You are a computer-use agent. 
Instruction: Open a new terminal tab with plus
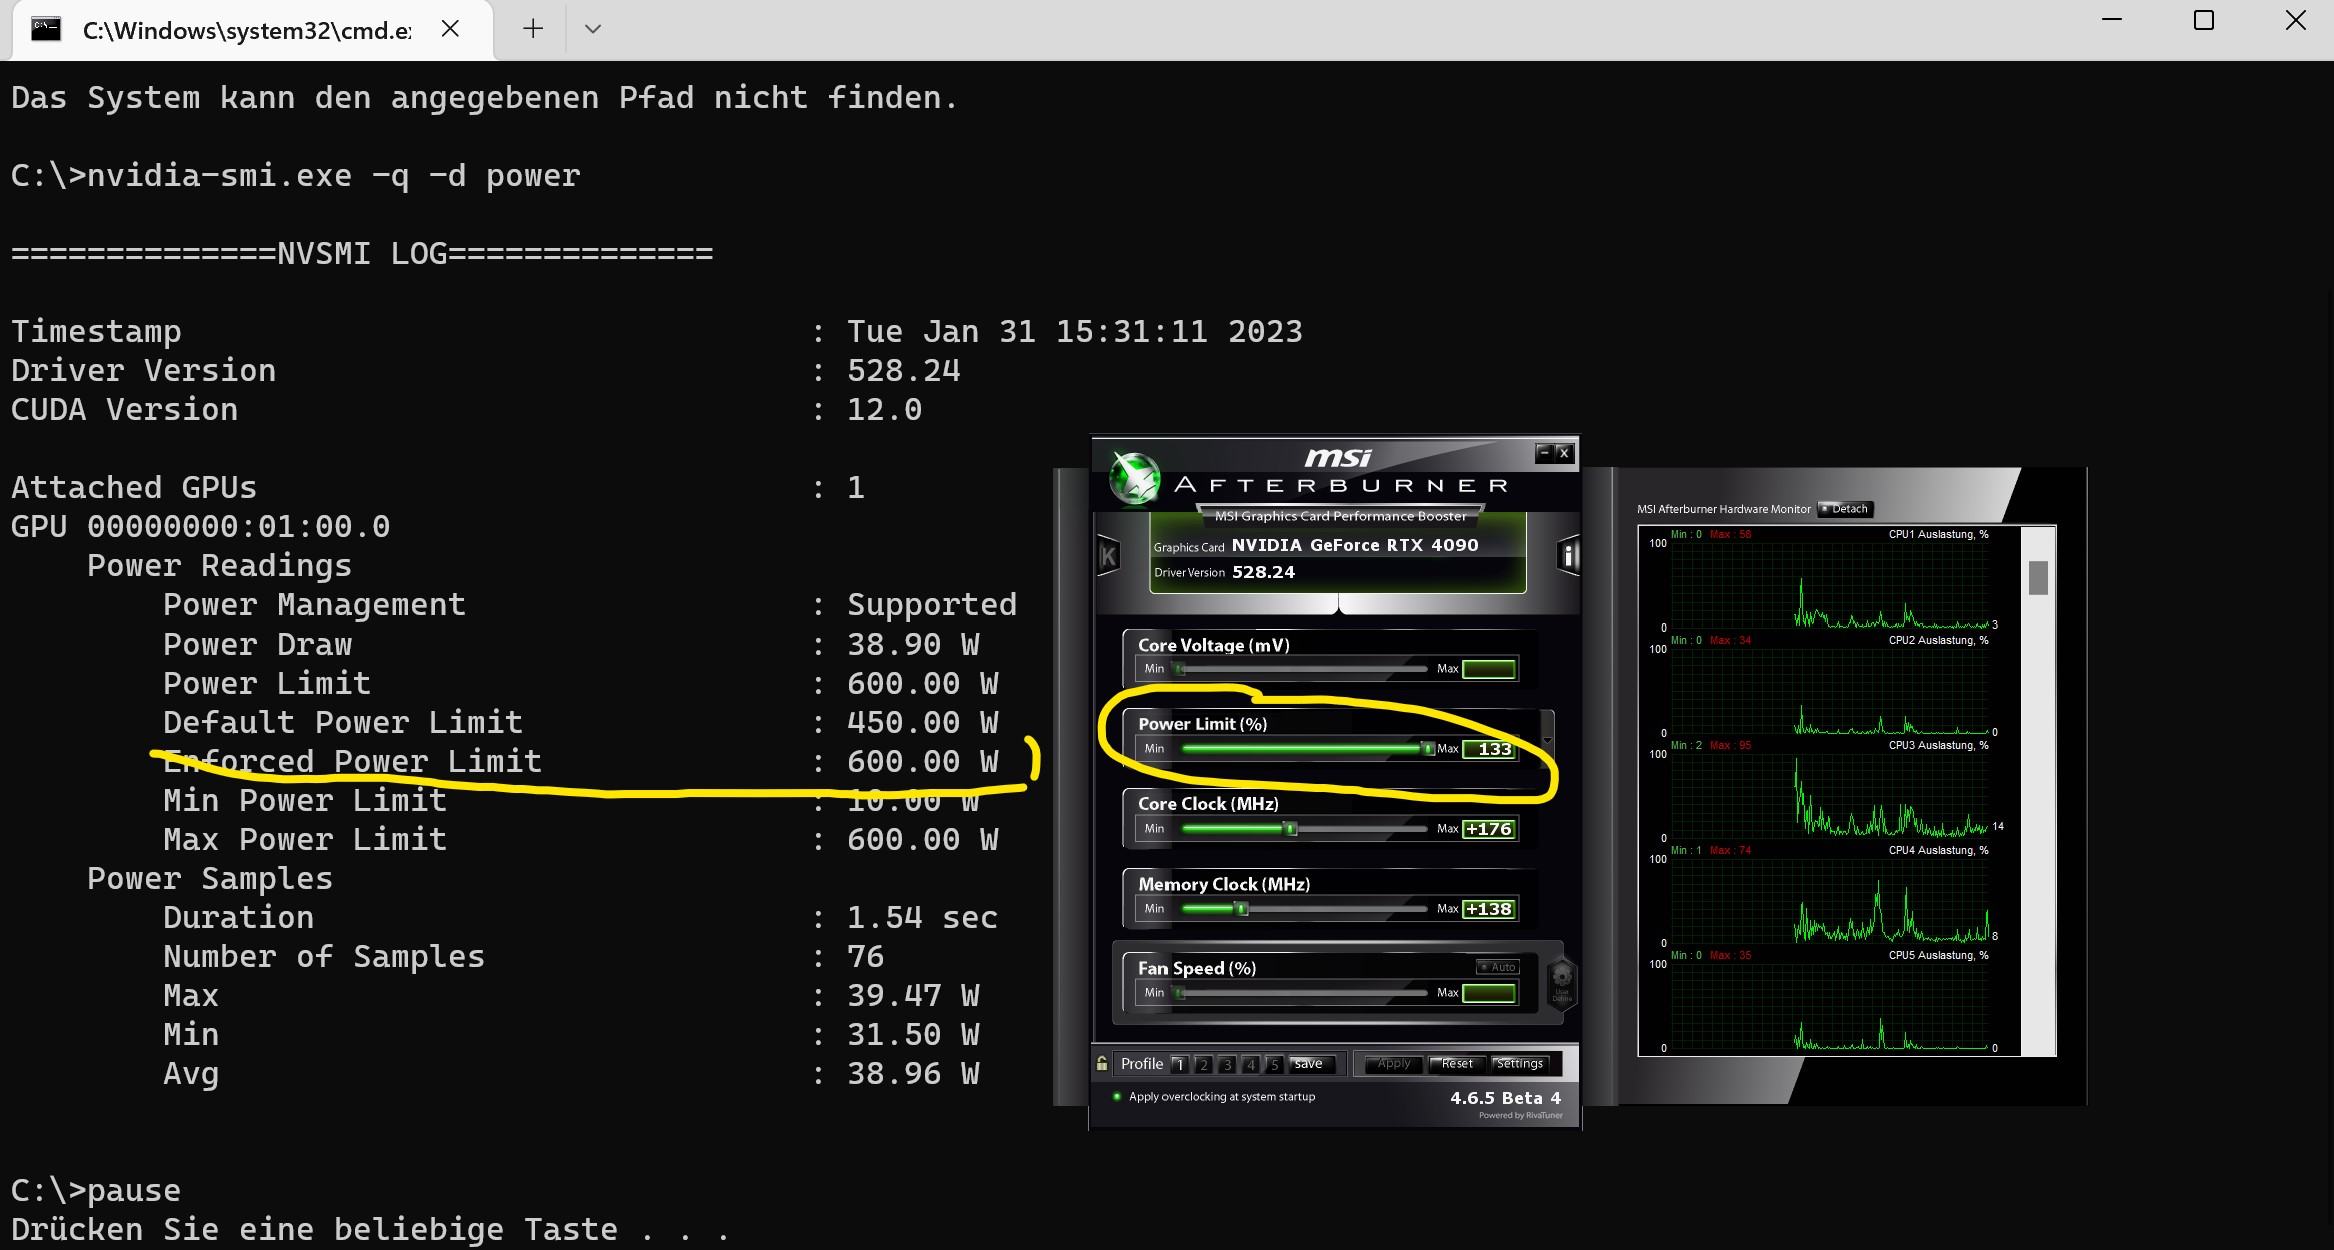(x=533, y=29)
